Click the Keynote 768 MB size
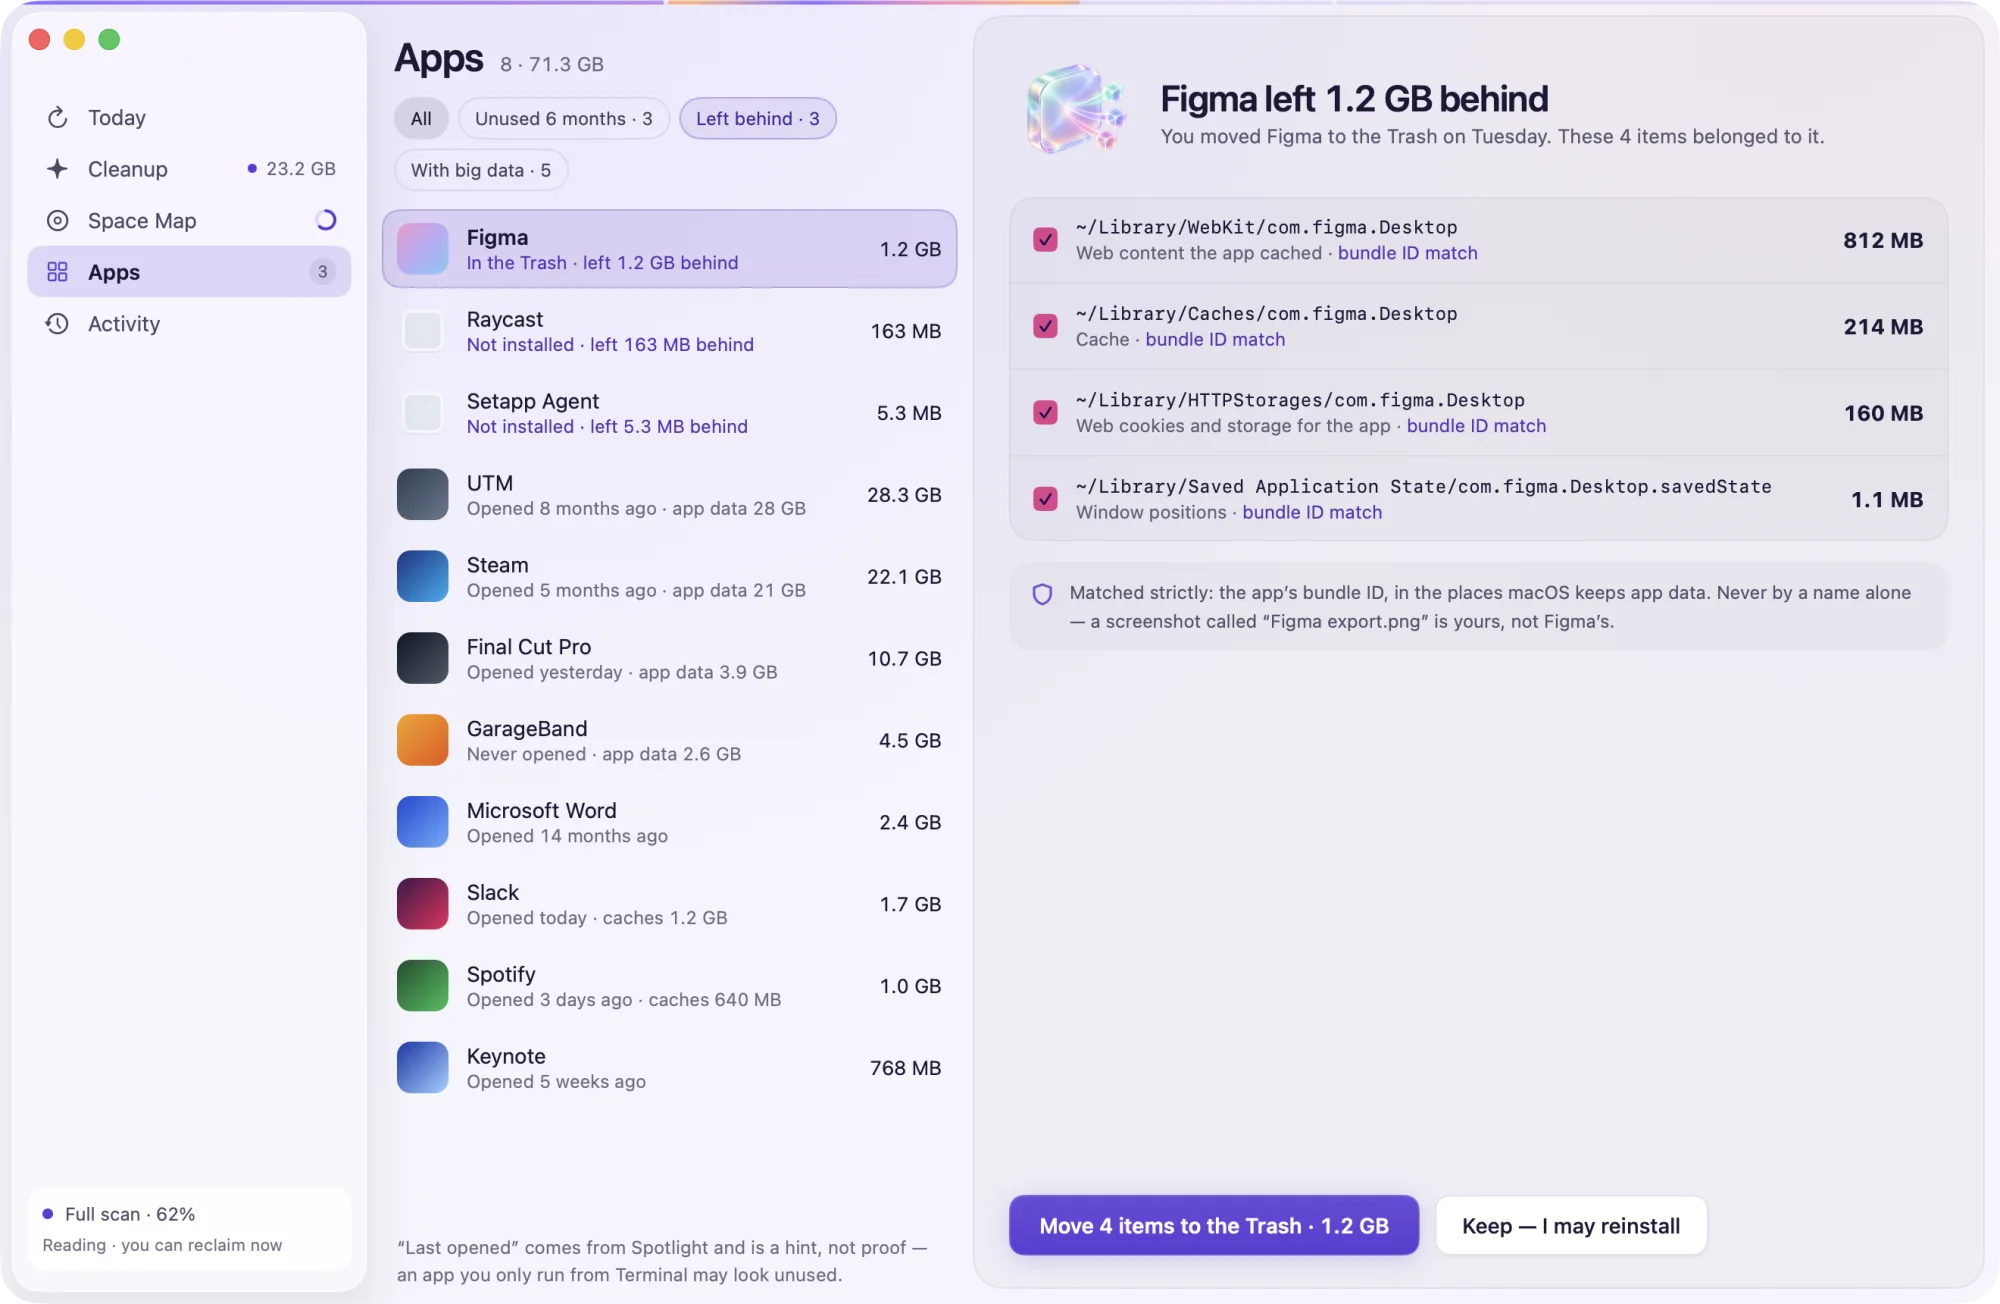This screenshot has height=1304, width=2000. click(905, 1069)
